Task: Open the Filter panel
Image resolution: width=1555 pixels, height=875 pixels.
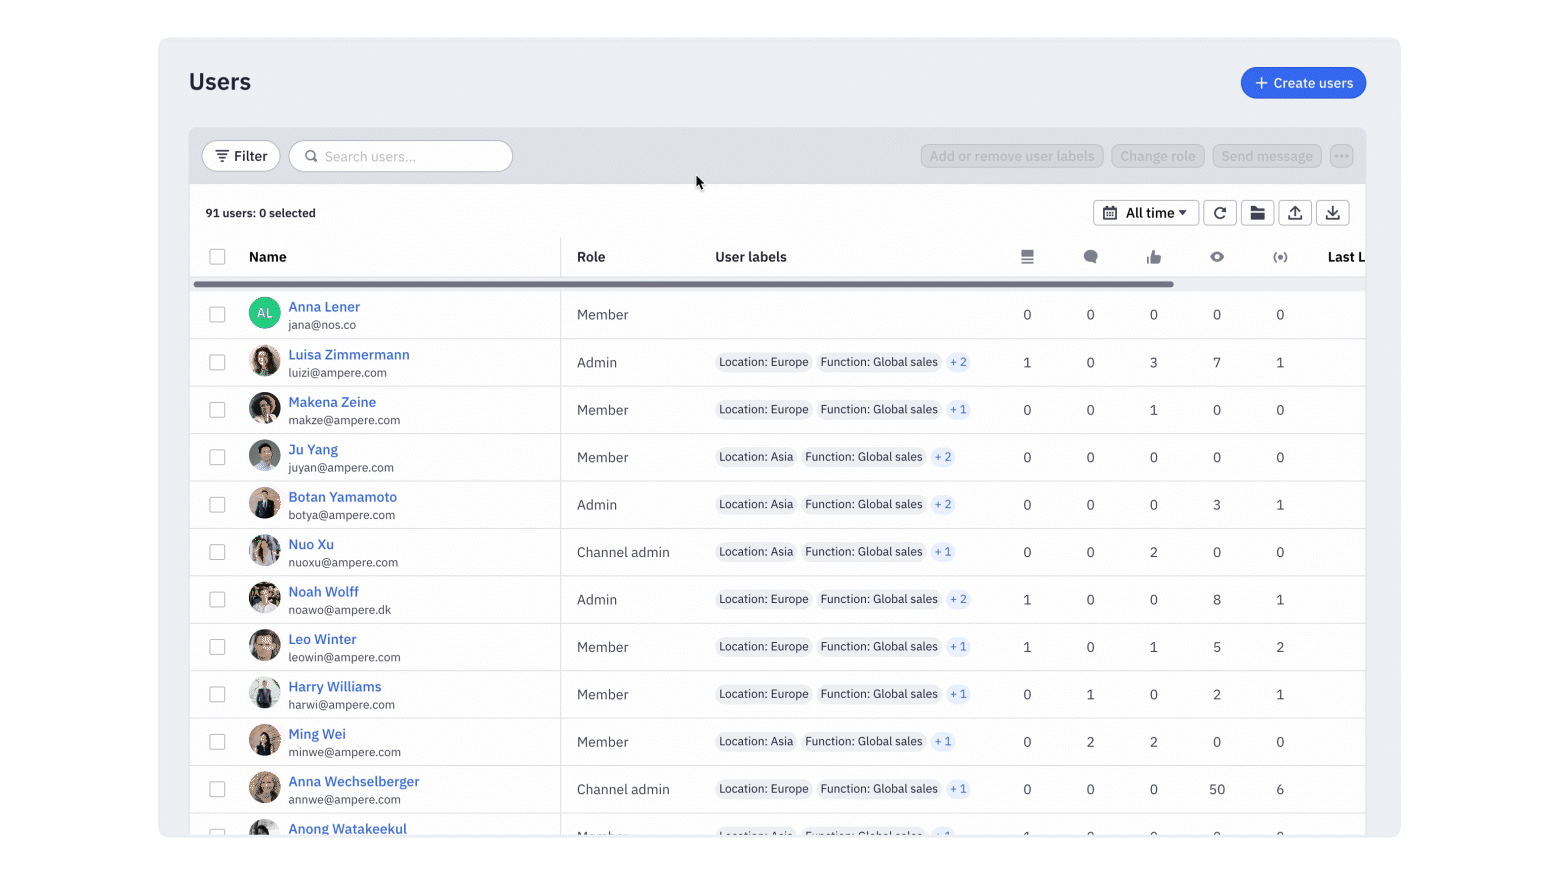Action: pyautogui.click(x=240, y=156)
